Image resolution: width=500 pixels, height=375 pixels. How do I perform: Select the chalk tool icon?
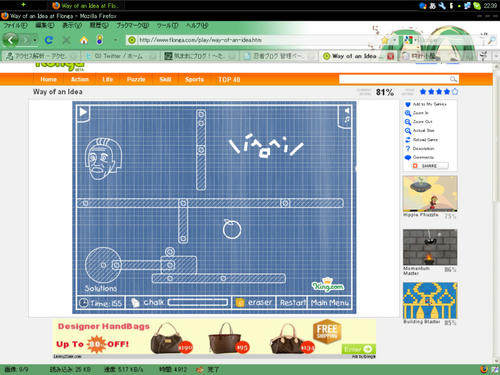click(x=135, y=302)
